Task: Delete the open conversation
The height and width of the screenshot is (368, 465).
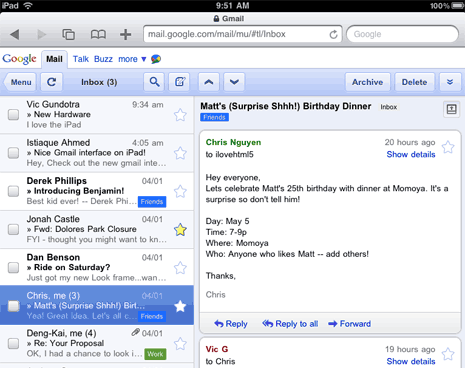Action: pos(414,82)
